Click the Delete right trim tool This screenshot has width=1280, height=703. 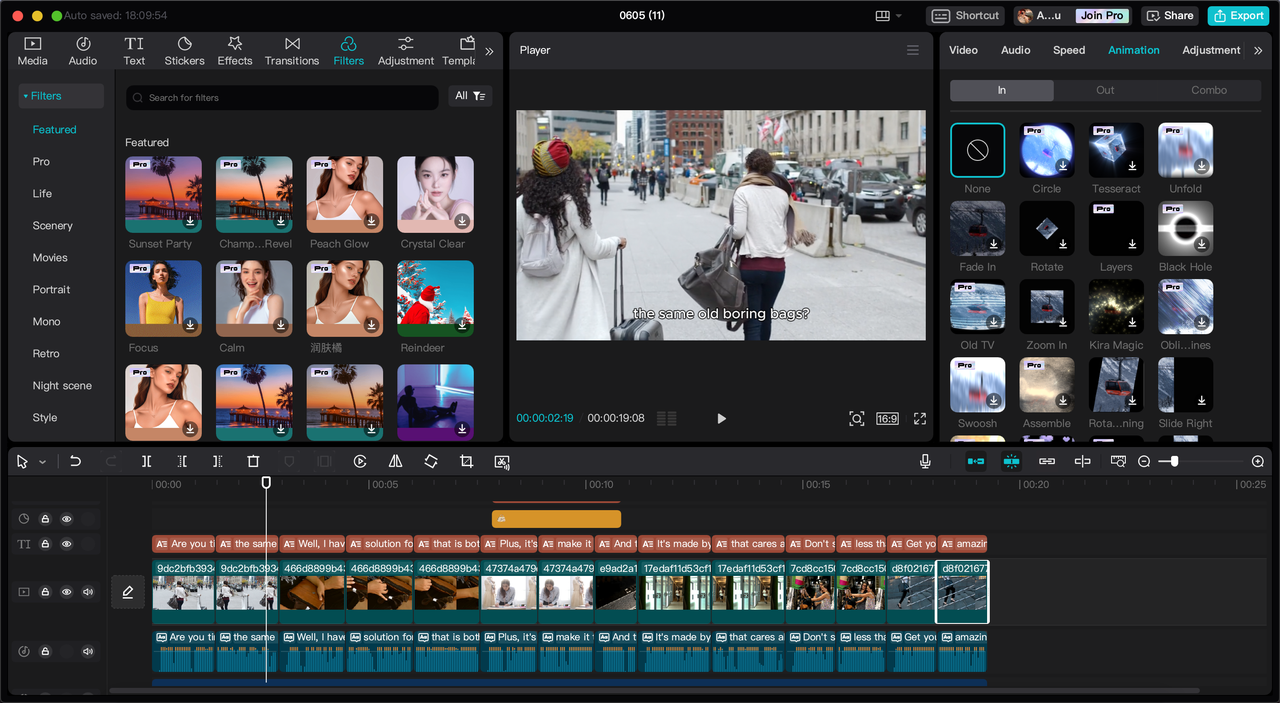pyautogui.click(x=217, y=461)
